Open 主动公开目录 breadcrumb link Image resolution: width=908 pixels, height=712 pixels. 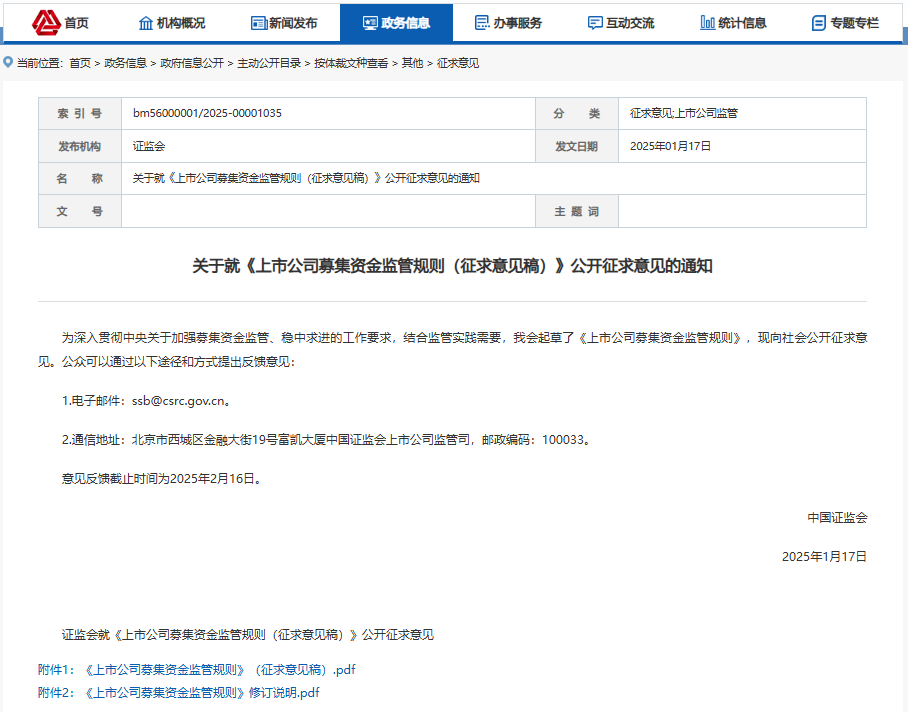point(269,62)
